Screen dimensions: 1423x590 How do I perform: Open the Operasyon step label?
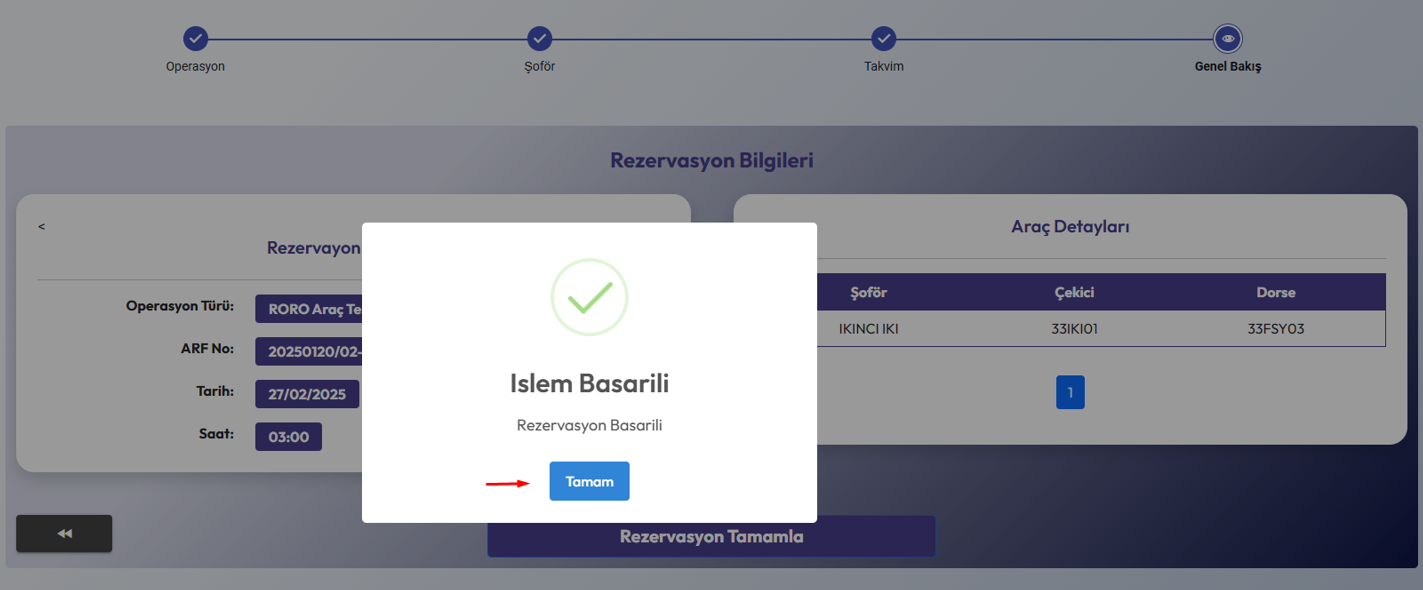[195, 67]
